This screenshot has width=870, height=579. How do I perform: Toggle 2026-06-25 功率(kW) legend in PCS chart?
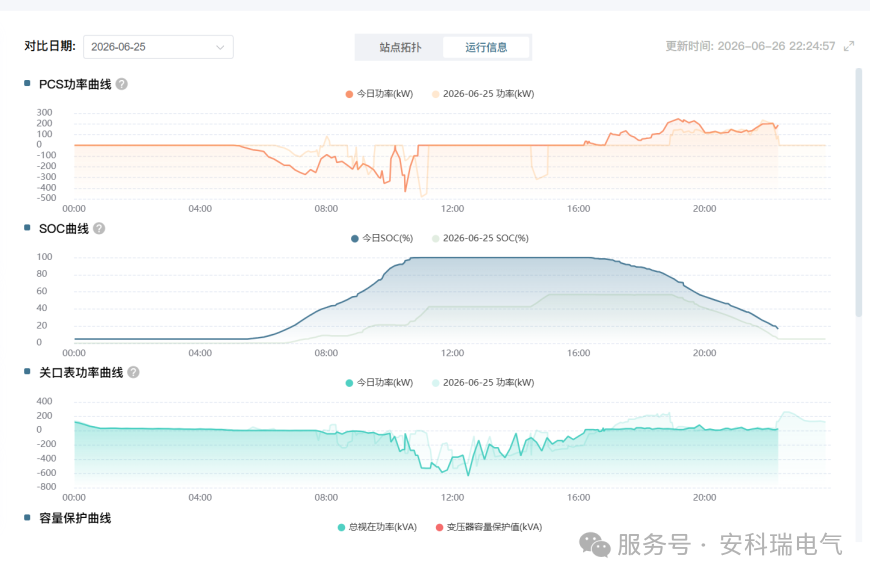tap(483, 94)
